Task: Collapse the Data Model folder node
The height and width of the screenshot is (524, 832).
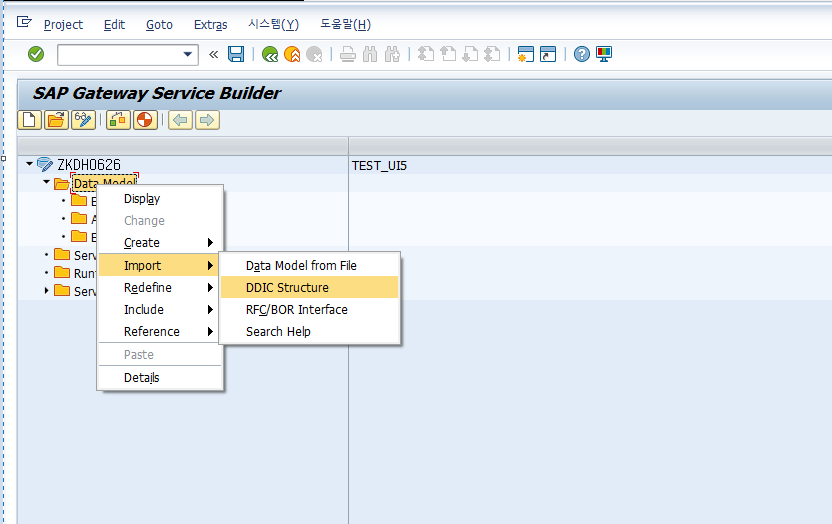Action: [x=46, y=182]
